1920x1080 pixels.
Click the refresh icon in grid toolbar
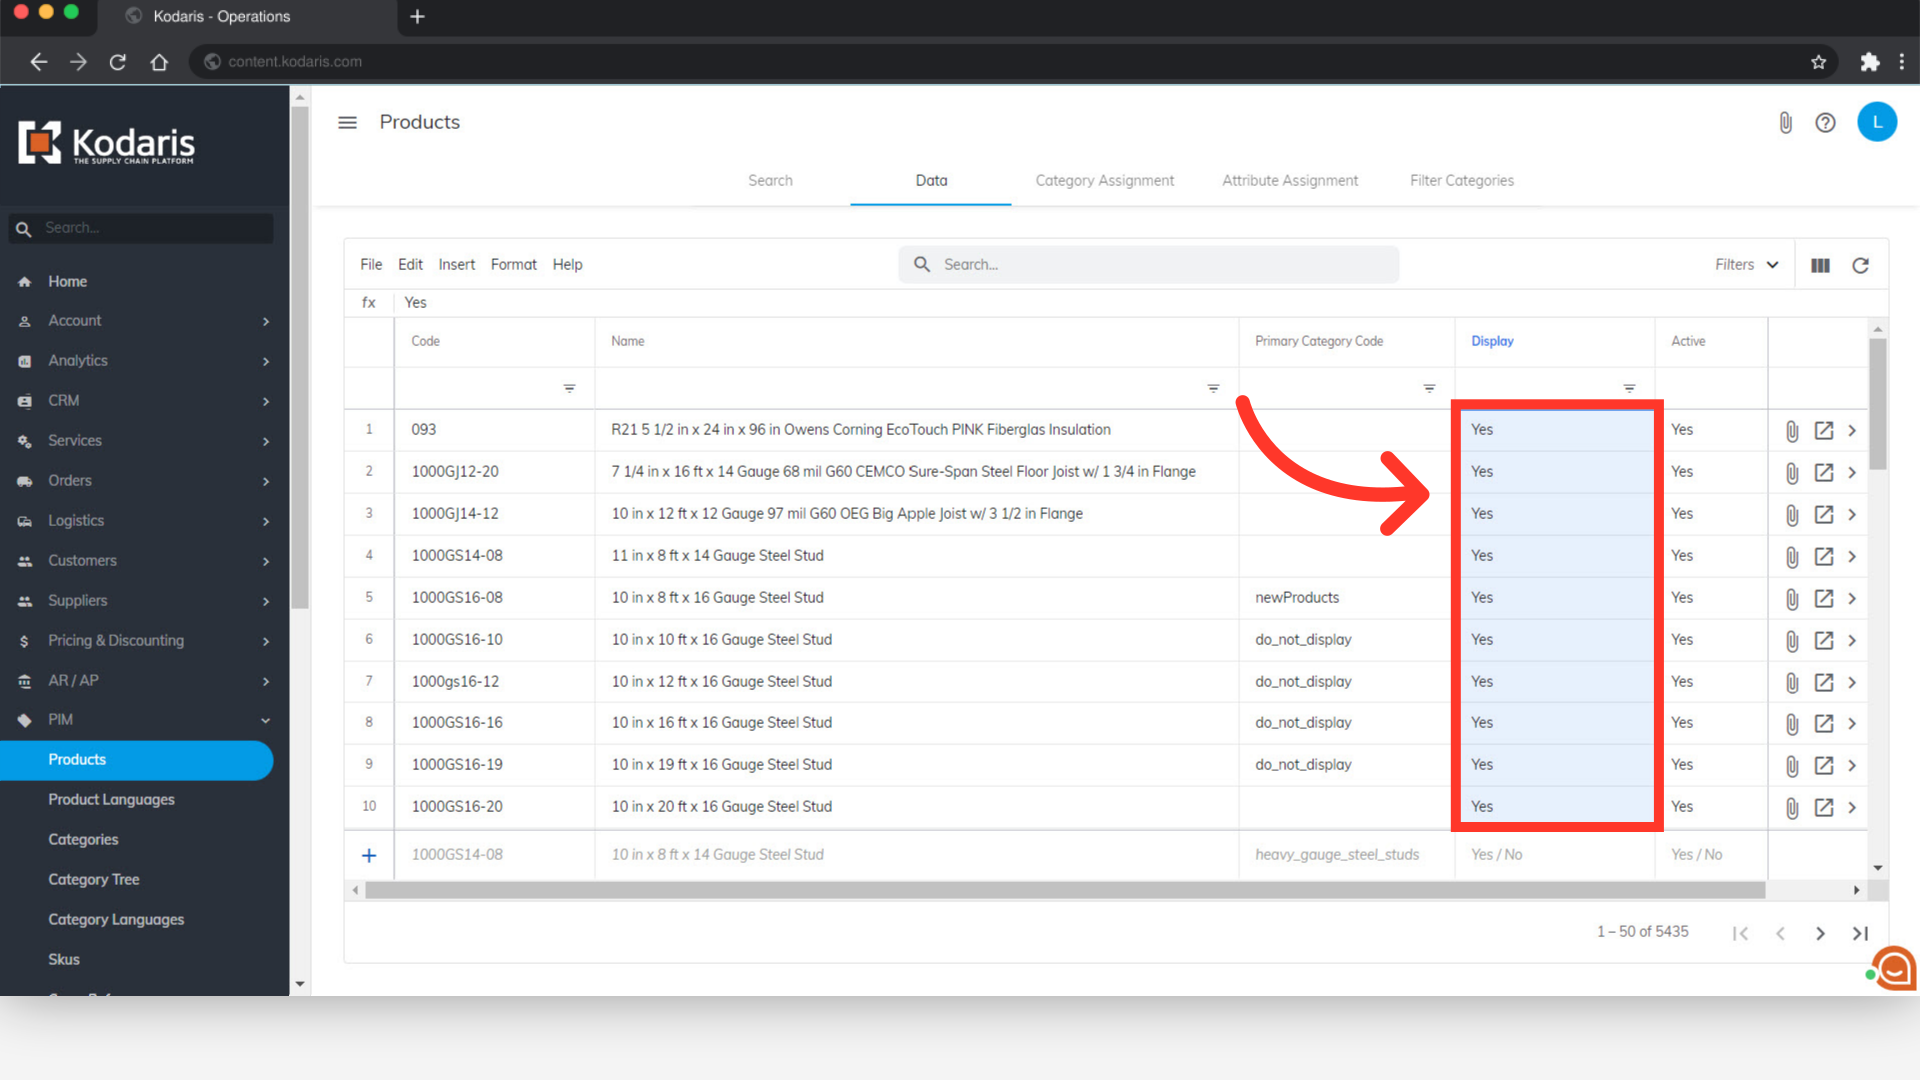click(x=1860, y=265)
